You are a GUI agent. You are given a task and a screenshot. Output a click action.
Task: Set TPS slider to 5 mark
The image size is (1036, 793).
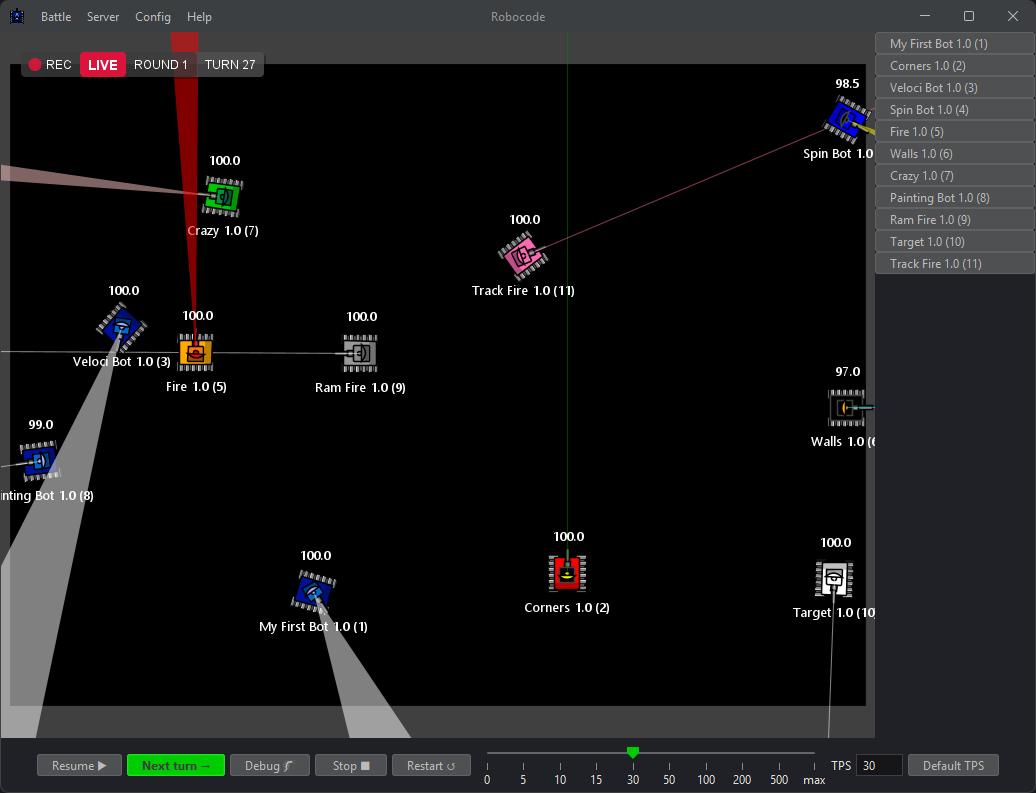click(x=523, y=753)
